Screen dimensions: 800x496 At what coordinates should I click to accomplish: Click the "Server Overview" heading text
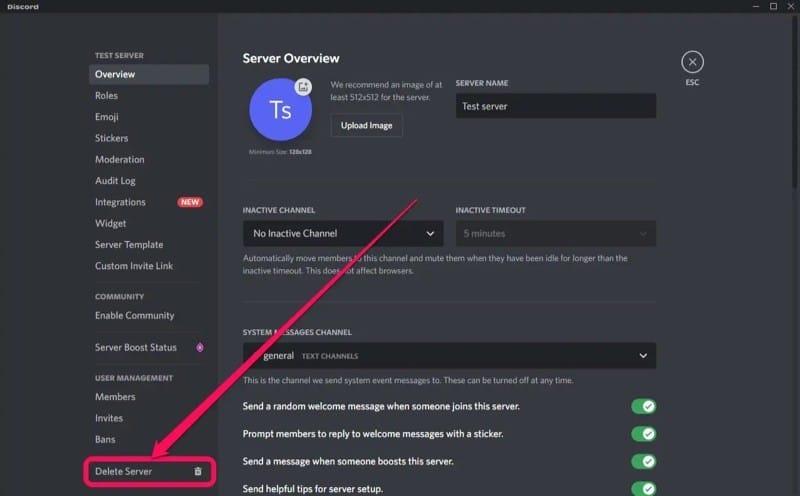click(x=291, y=58)
